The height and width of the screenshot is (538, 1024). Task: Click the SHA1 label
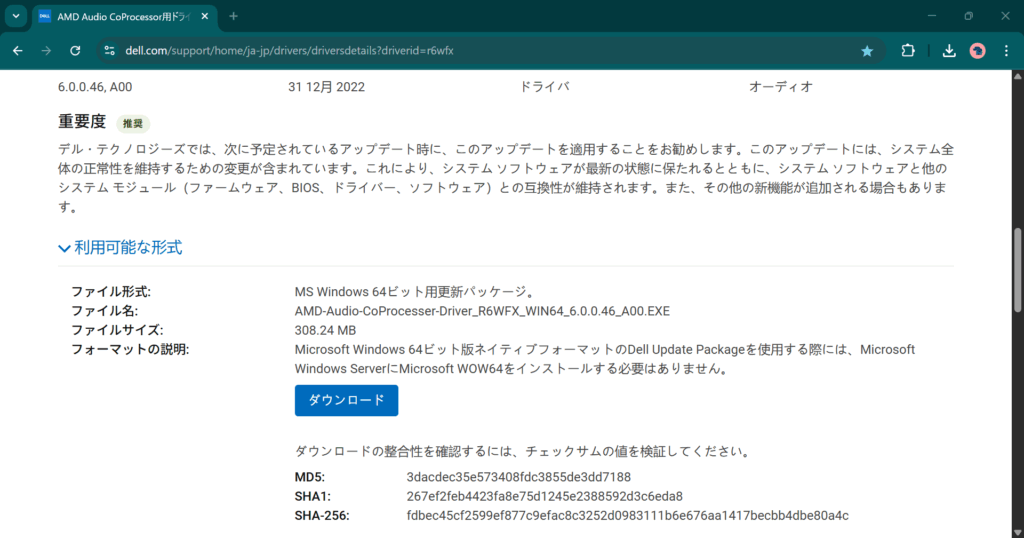pos(313,496)
